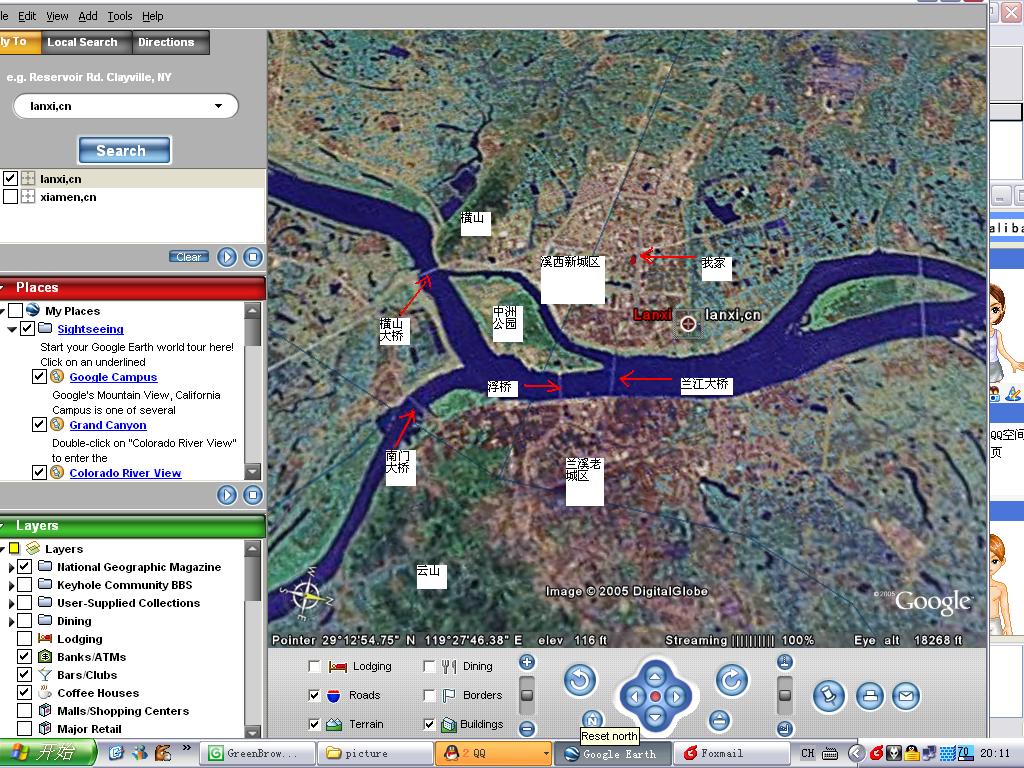The image size is (1024, 768).
Task: Pan the map down with arrow
Action: (655, 718)
